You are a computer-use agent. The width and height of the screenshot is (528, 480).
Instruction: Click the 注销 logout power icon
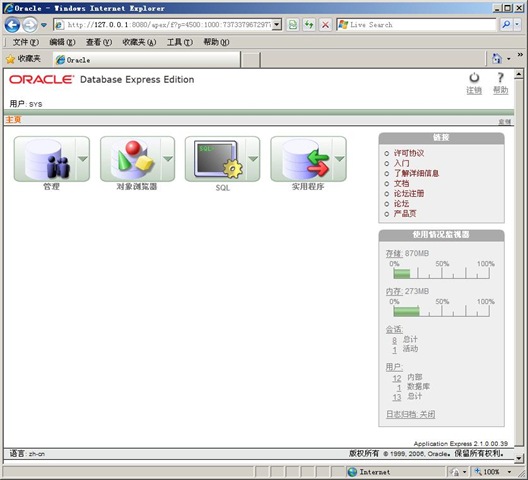tap(474, 78)
